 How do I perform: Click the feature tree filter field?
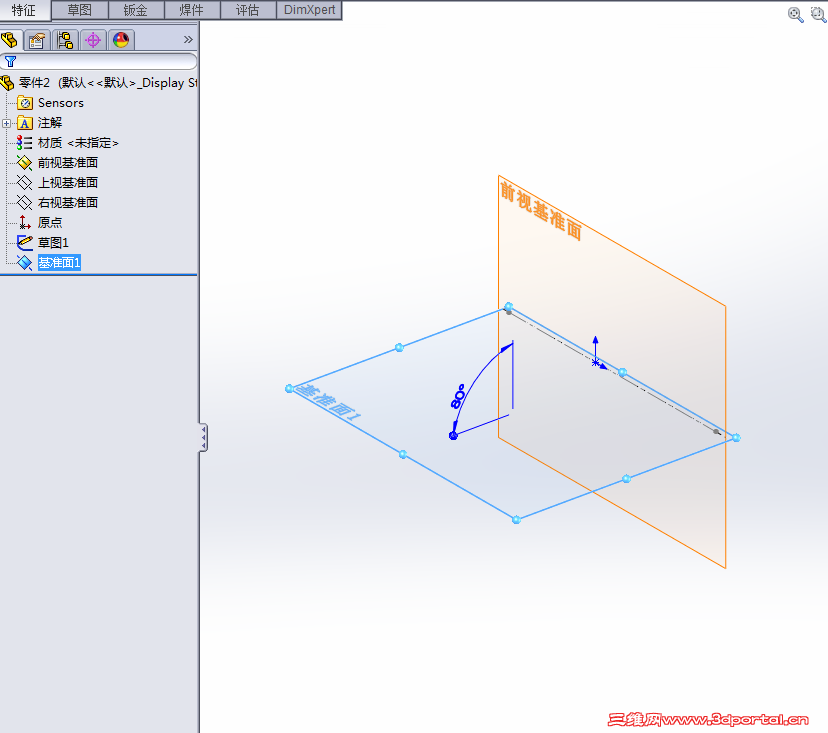tap(99, 61)
